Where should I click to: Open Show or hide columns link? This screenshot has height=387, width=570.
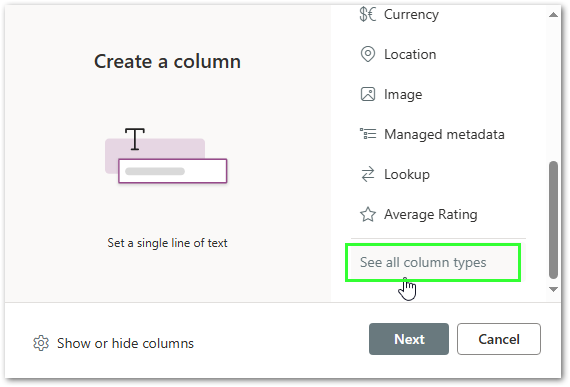pyautogui.click(x=125, y=343)
